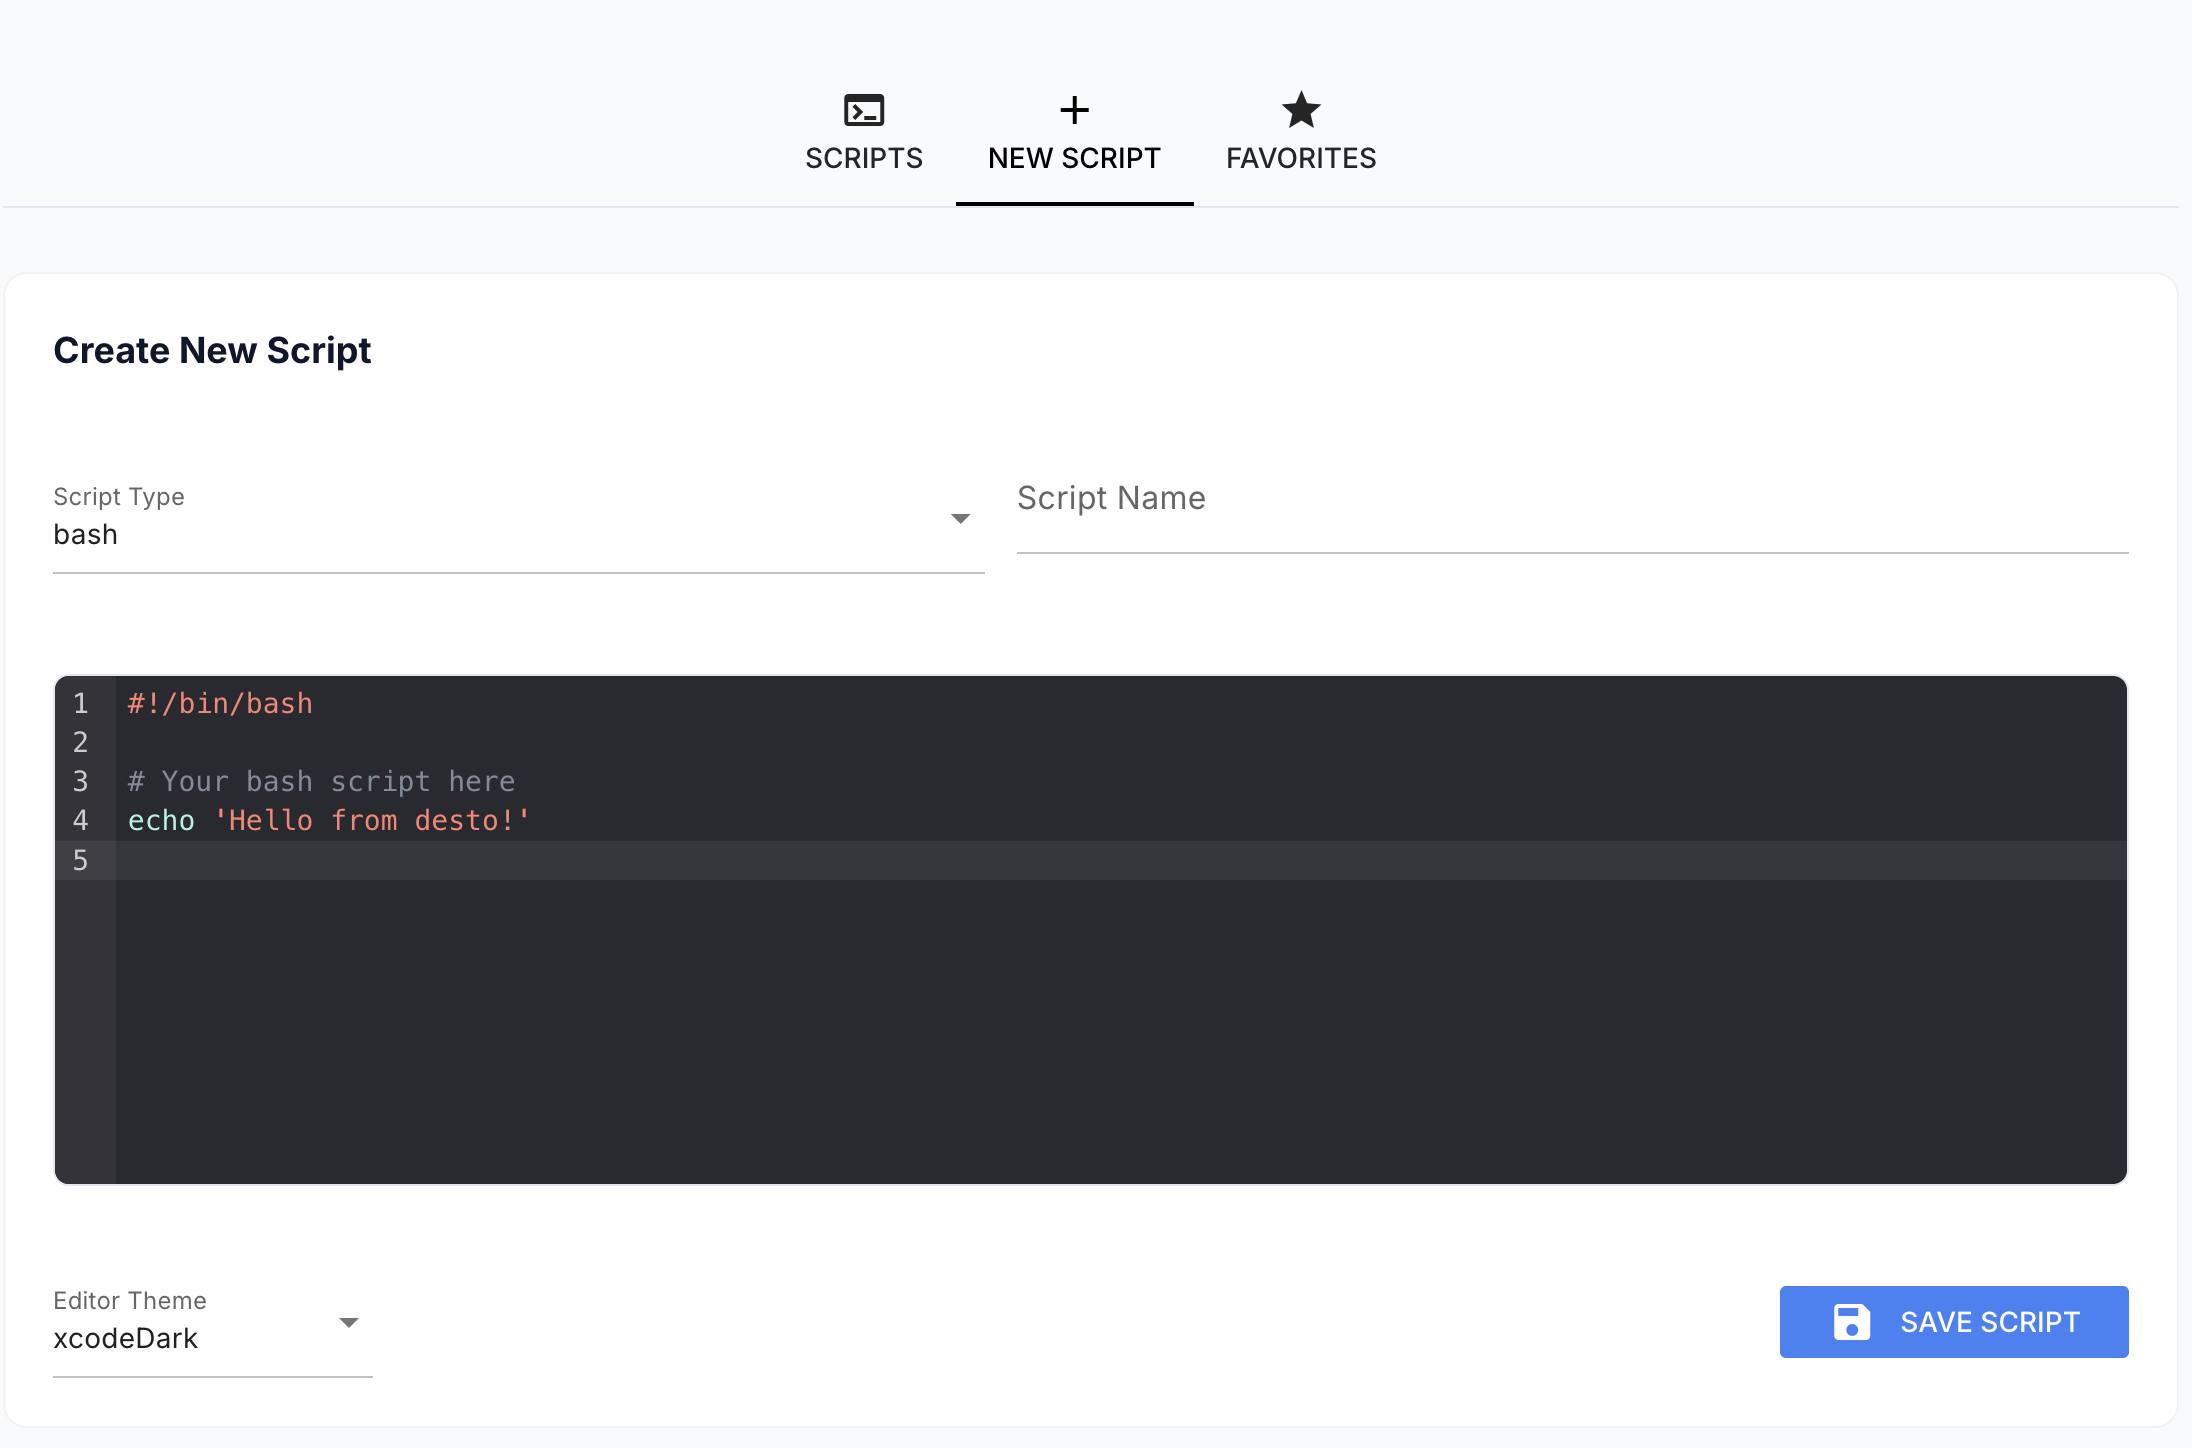Click the terminal icon above Scripts
This screenshot has height=1448, width=2192.
point(864,110)
